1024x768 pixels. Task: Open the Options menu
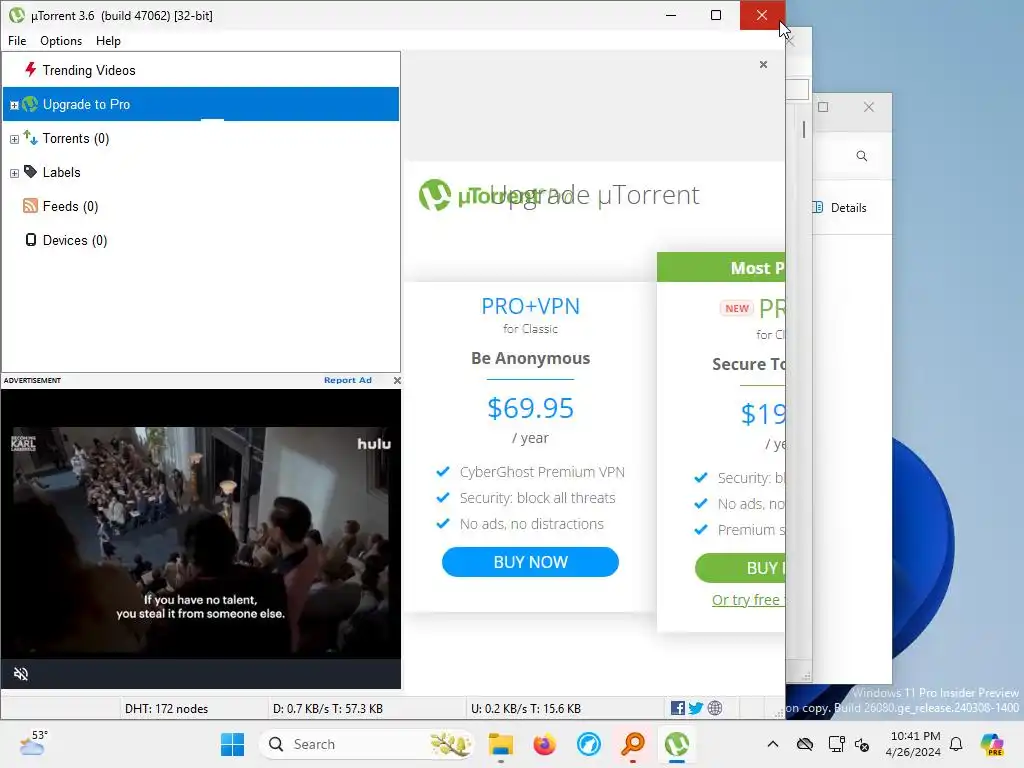(x=61, y=40)
